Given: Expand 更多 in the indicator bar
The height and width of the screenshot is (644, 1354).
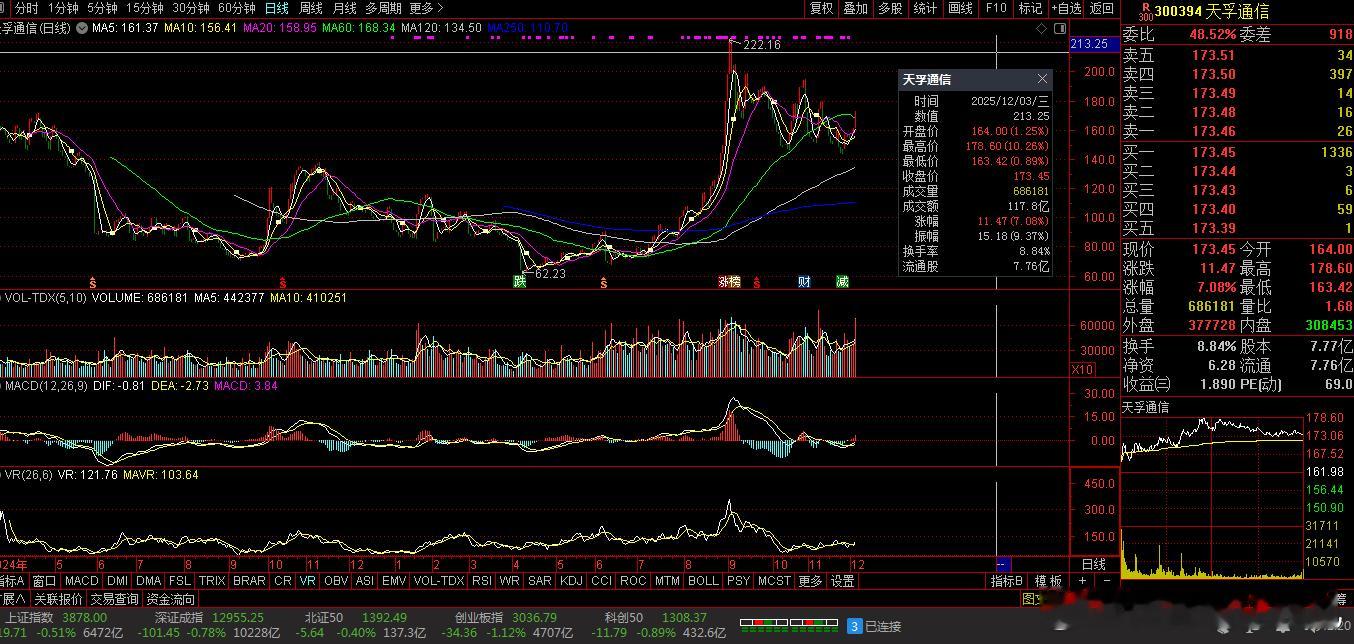Looking at the screenshot, I should 810,581.
